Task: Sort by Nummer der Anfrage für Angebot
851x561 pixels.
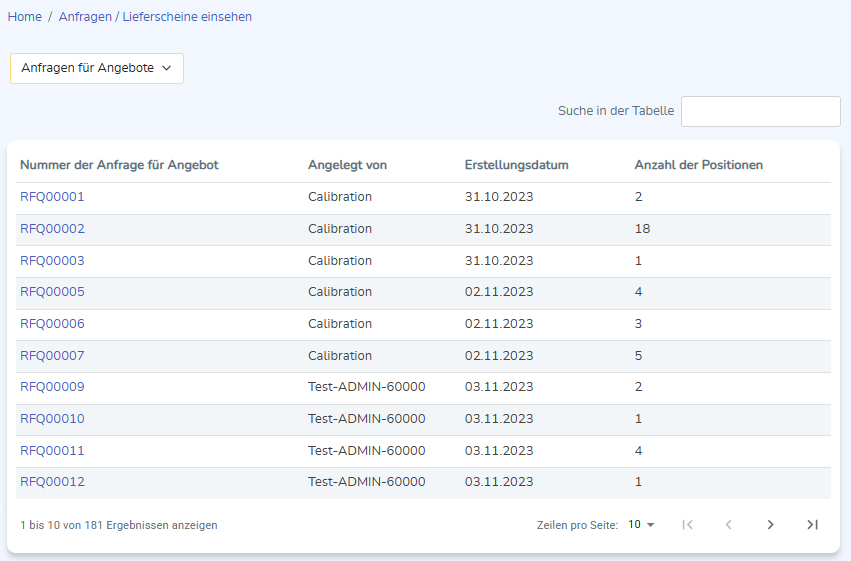Action: [x=119, y=165]
